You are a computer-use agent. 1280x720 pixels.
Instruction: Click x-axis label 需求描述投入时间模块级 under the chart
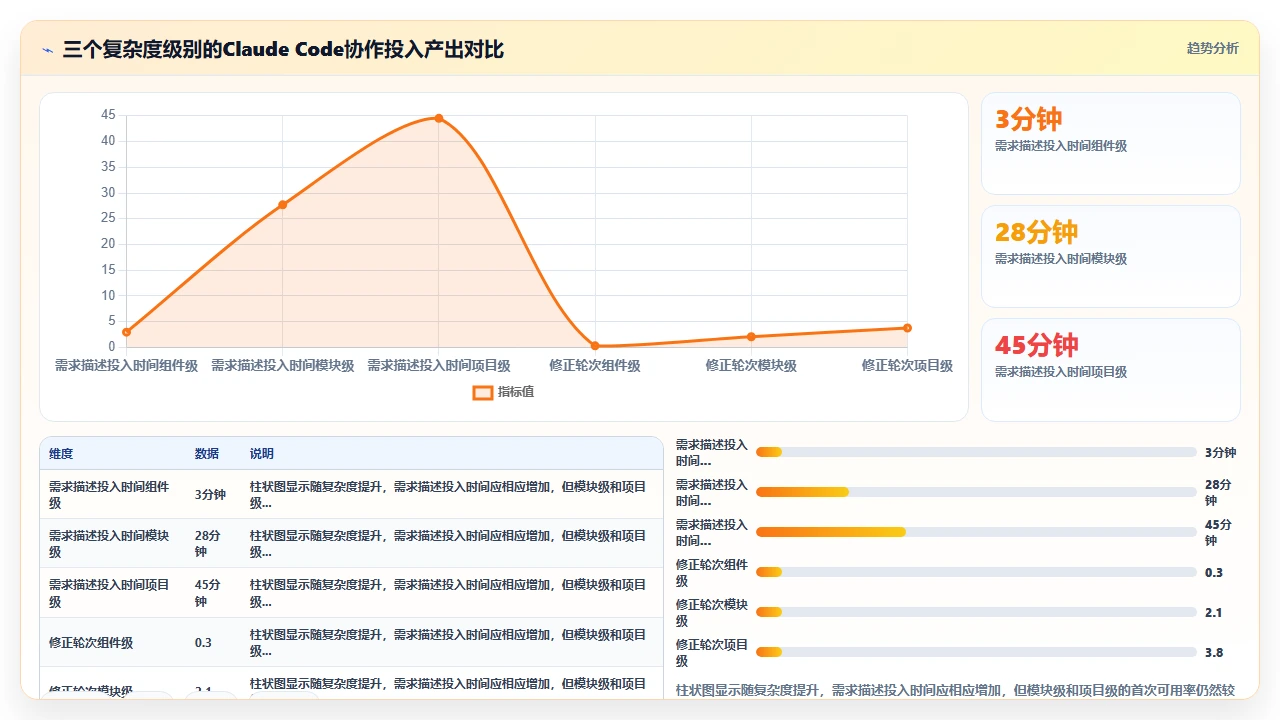[x=282, y=366]
